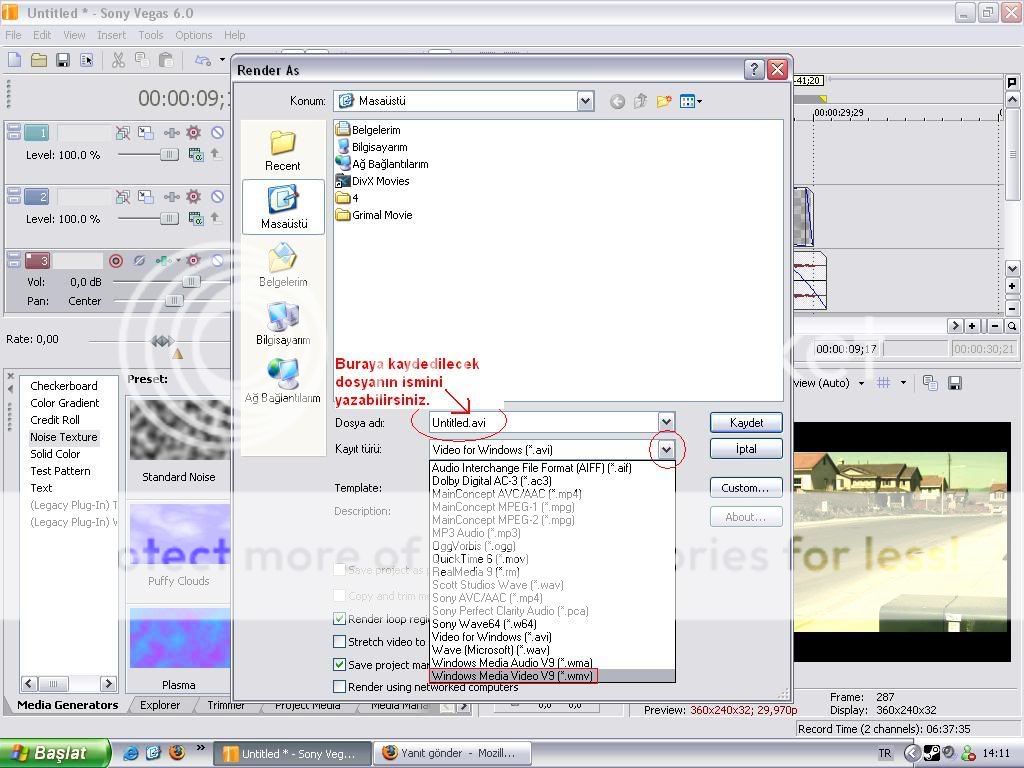Choose QuickTime 6 (*.mov) from the list
Image resolution: width=1024 pixels, height=768 pixels.
552,559
